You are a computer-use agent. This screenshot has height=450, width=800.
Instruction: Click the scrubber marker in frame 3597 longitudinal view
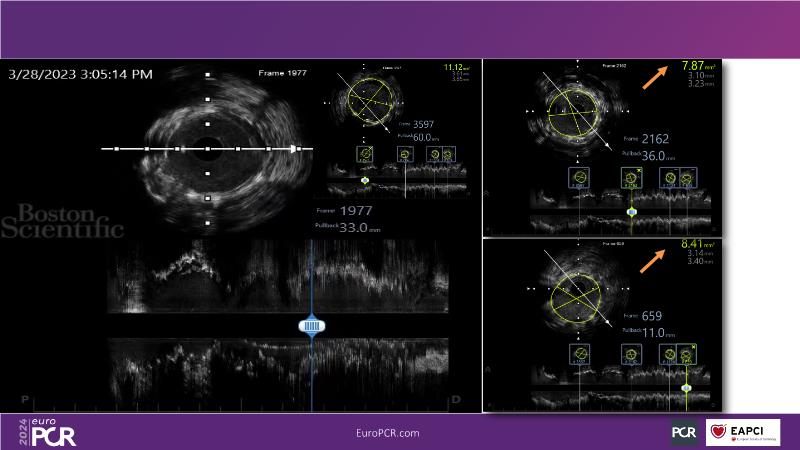365,182
